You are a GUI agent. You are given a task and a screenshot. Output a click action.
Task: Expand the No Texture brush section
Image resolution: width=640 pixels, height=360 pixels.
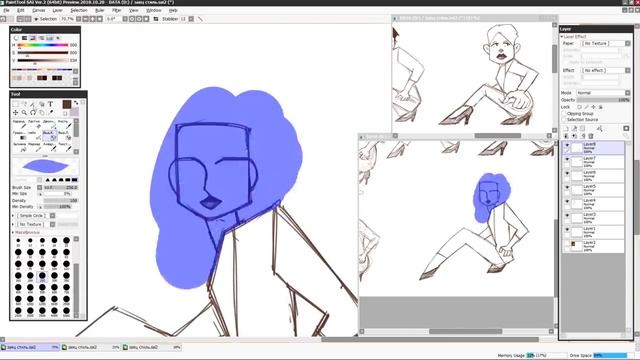coord(13,224)
